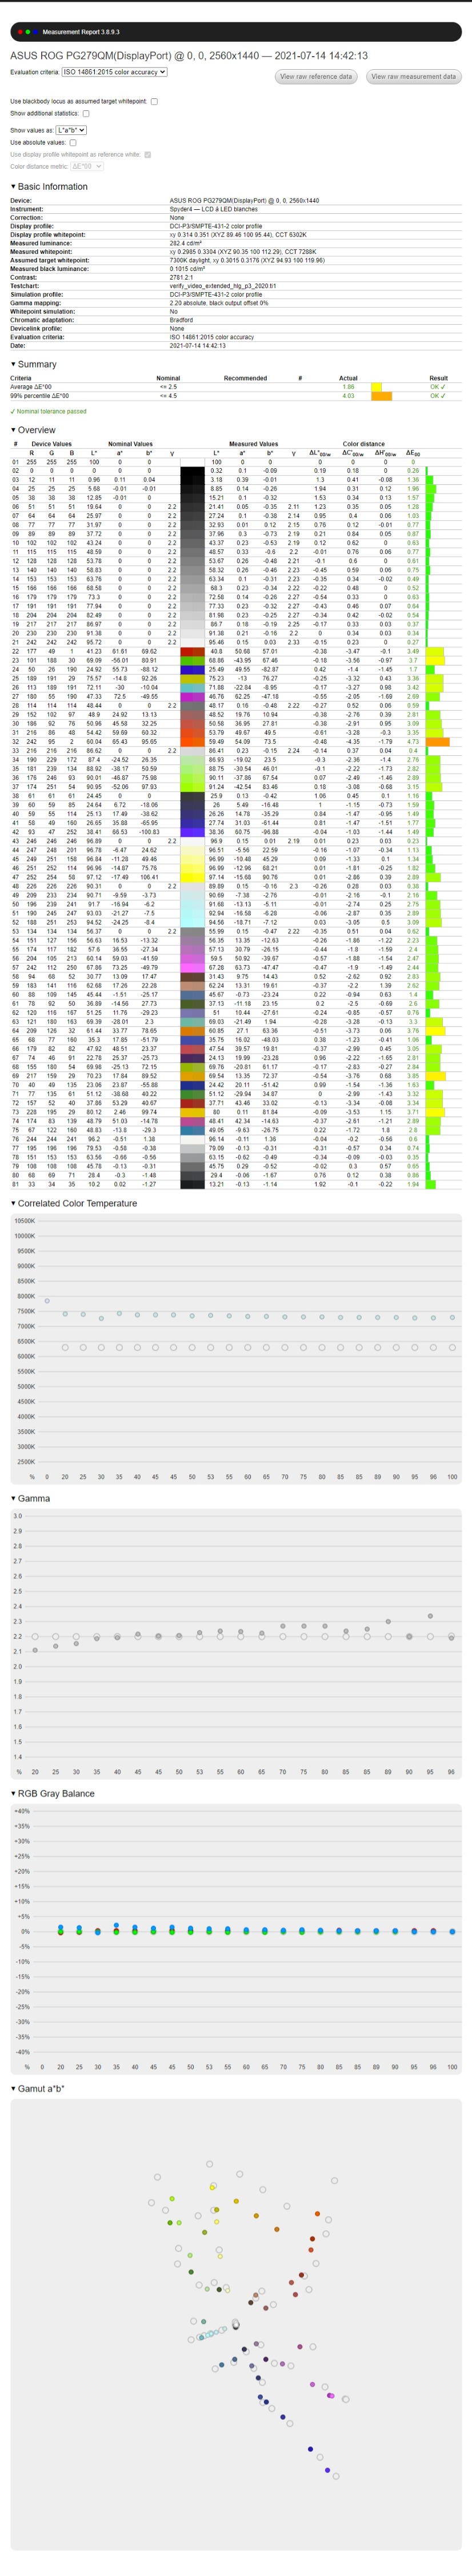
Task: Click the yellow color swatch in row 25
Action: coord(192,678)
